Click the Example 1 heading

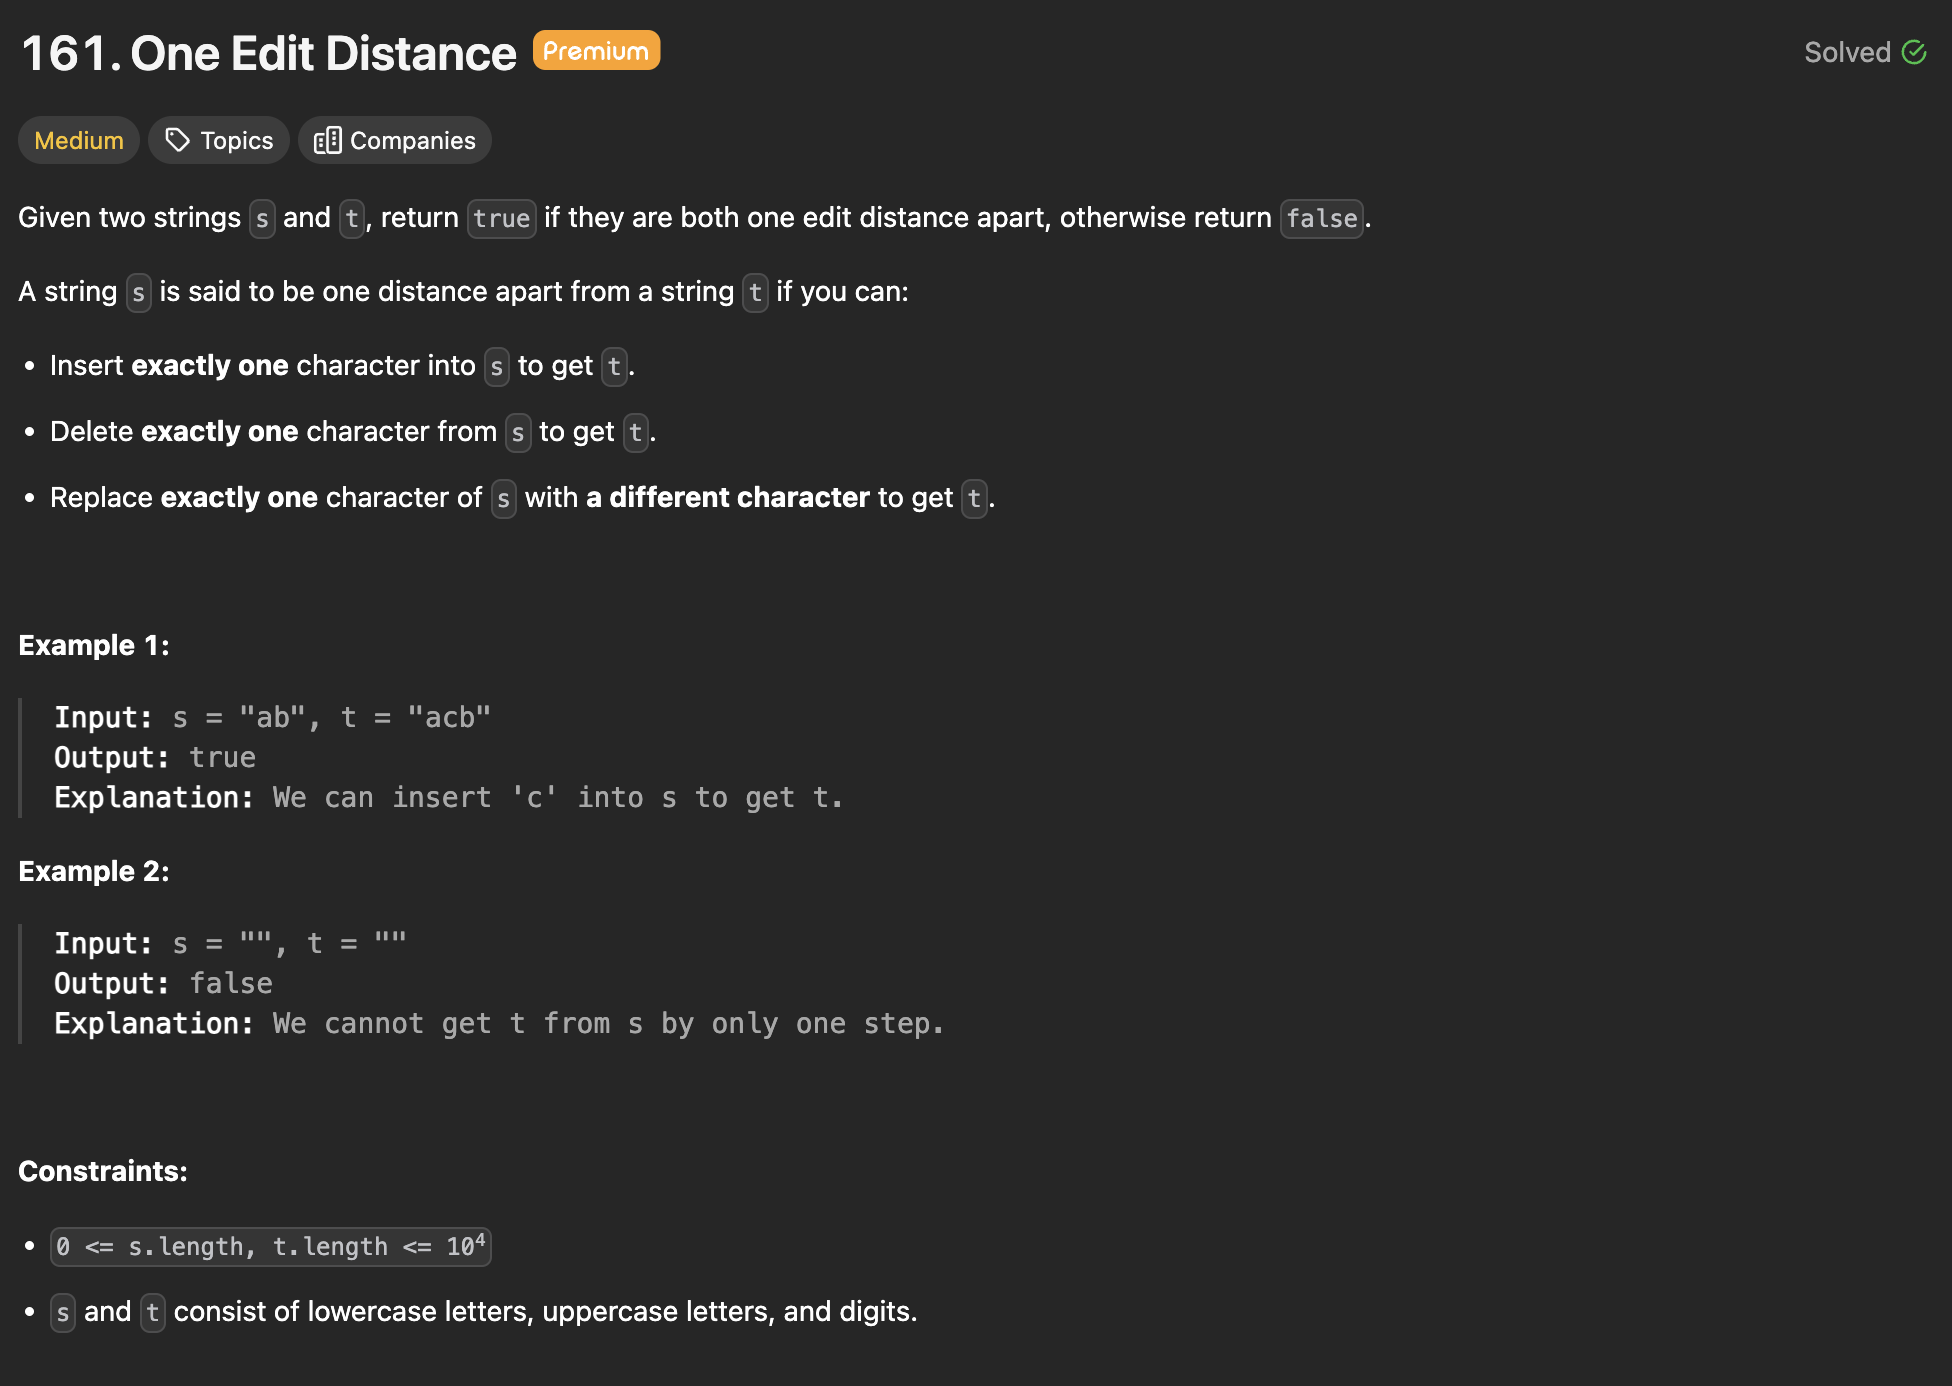pos(94,645)
